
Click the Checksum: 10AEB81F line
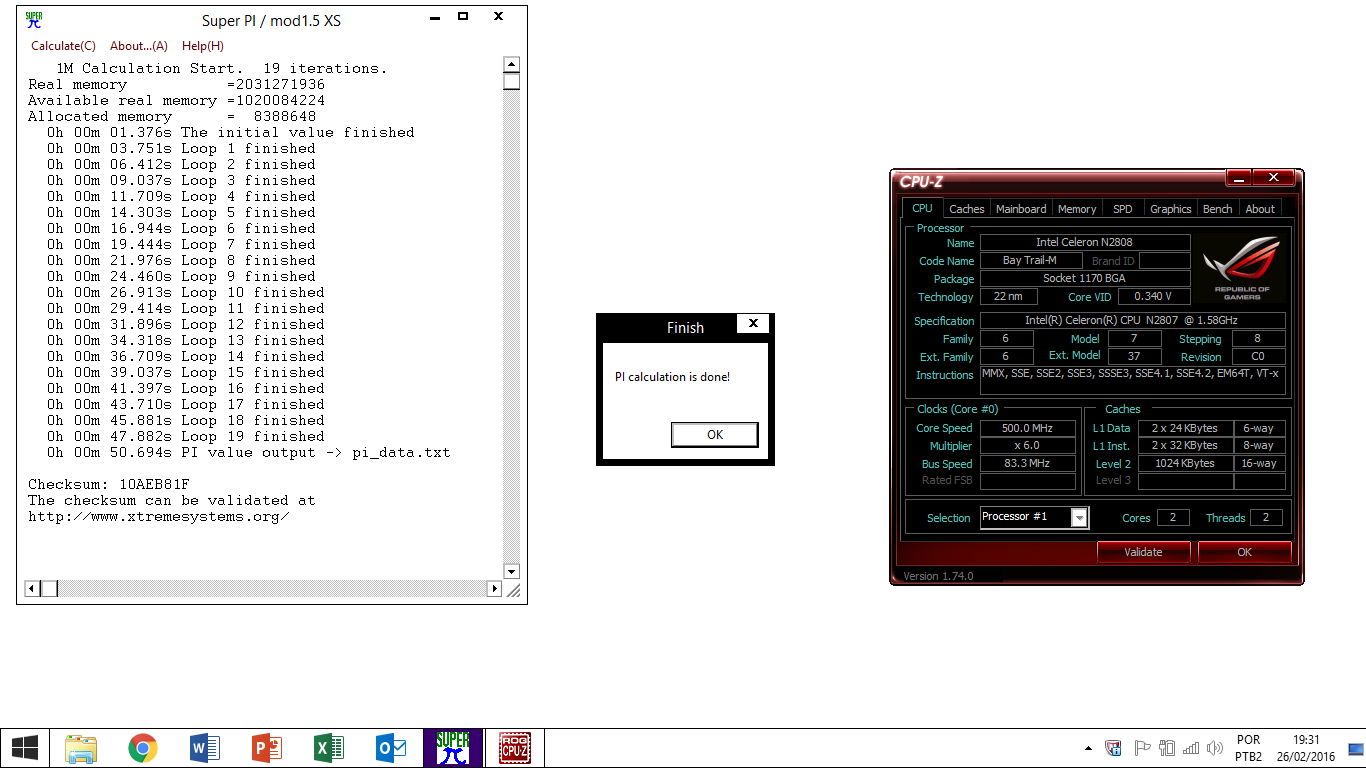coord(109,484)
